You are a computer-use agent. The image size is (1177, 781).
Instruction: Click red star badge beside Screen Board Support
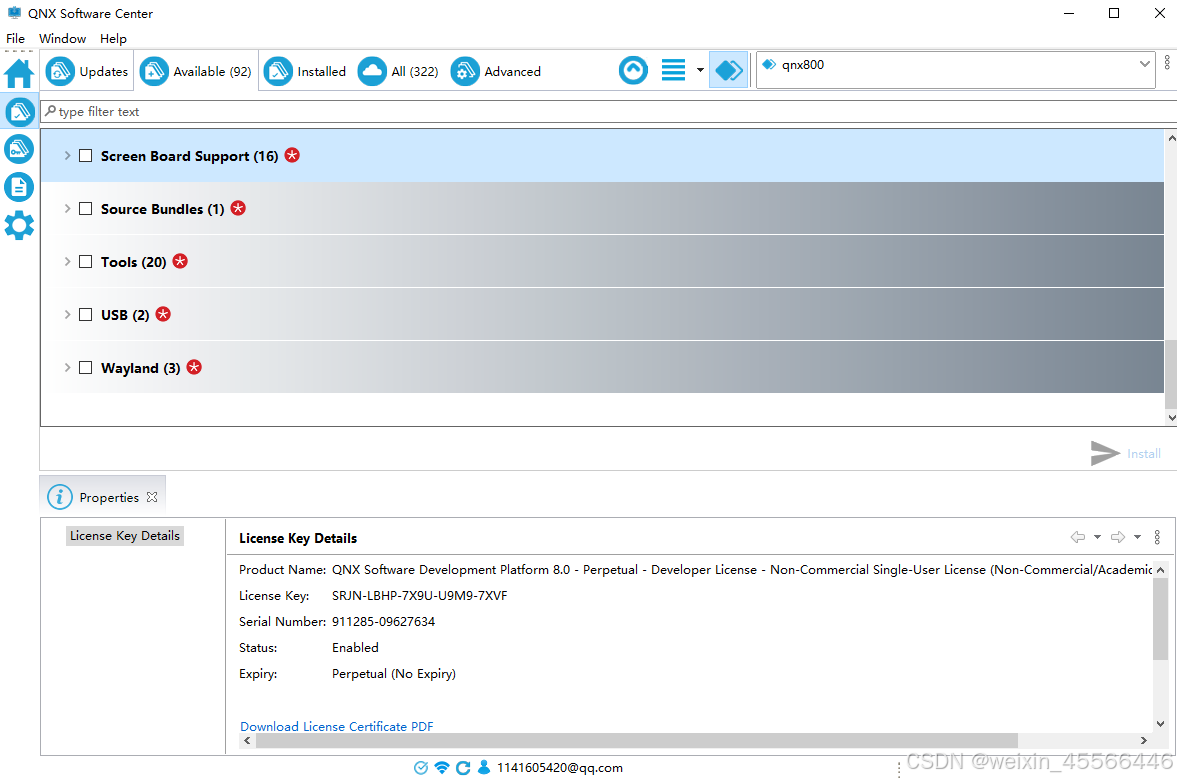292,155
